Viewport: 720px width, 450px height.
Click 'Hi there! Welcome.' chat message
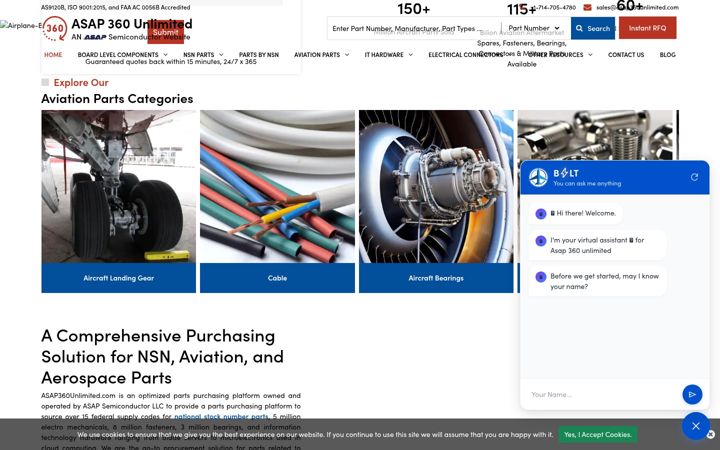575,214
